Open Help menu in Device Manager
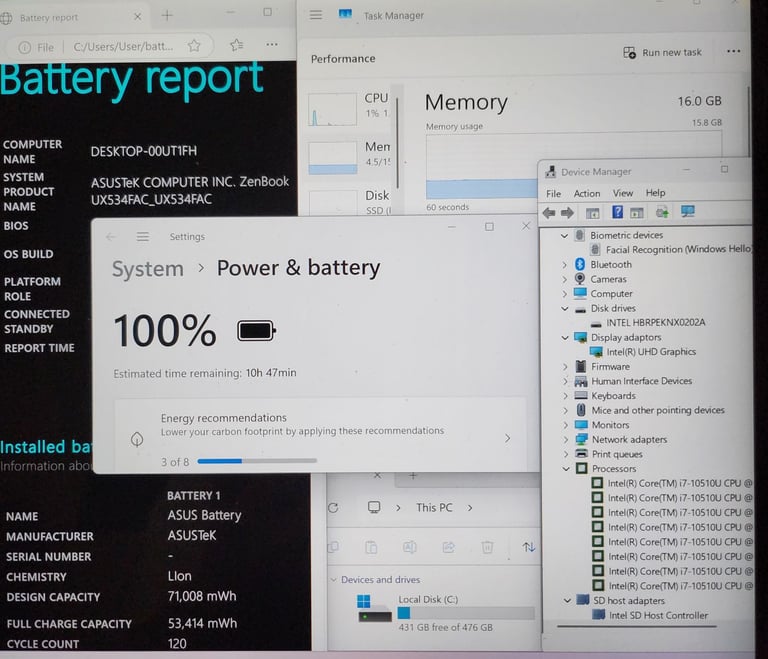Screen dimensions: 768x659 point(655,193)
